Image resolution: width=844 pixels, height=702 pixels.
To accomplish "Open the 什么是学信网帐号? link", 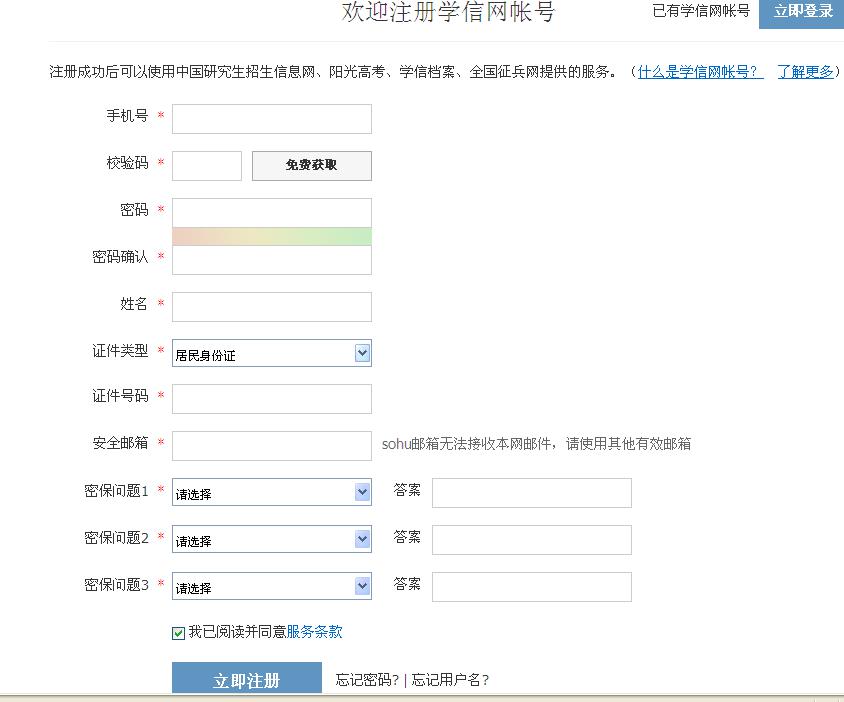I will [700, 72].
